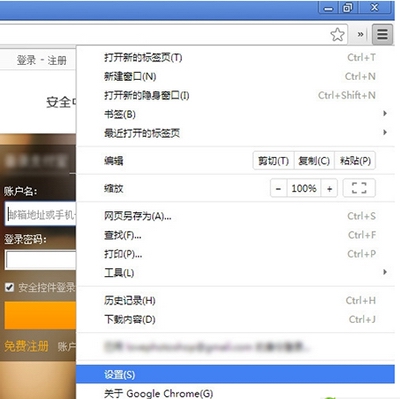This screenshot has width=400, height=399.
Task: Open the 免费注册 free registration link
Action: tap(26, 346)
